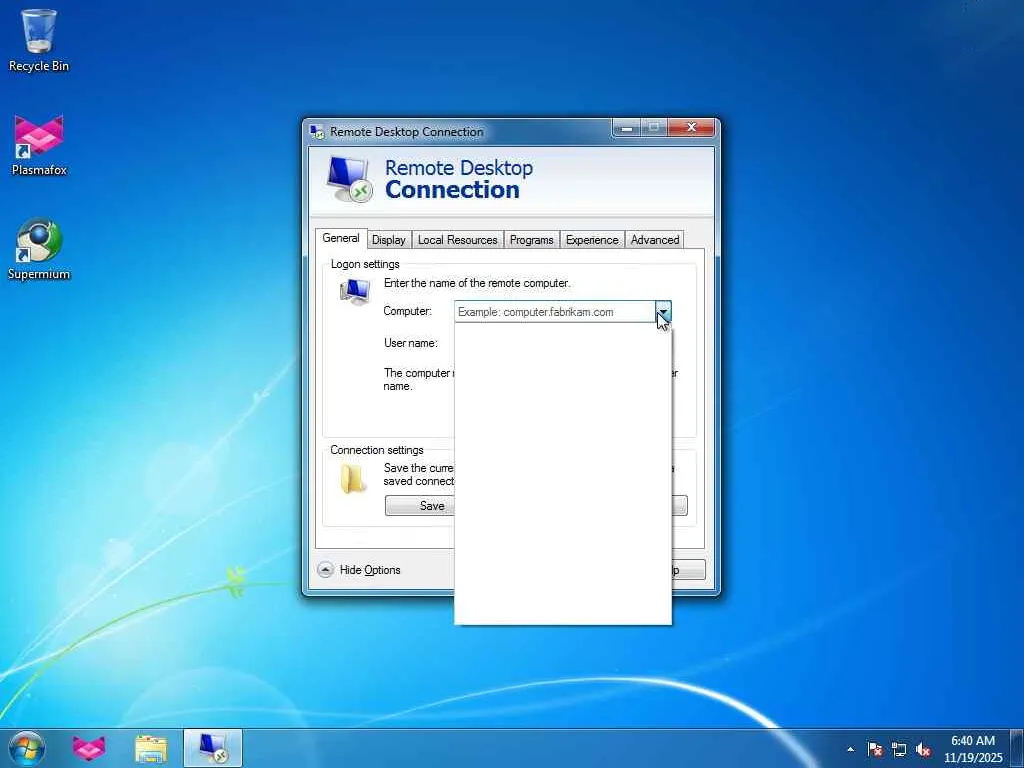
Task: Open Action Center flag icon
Action: [875, 749]
